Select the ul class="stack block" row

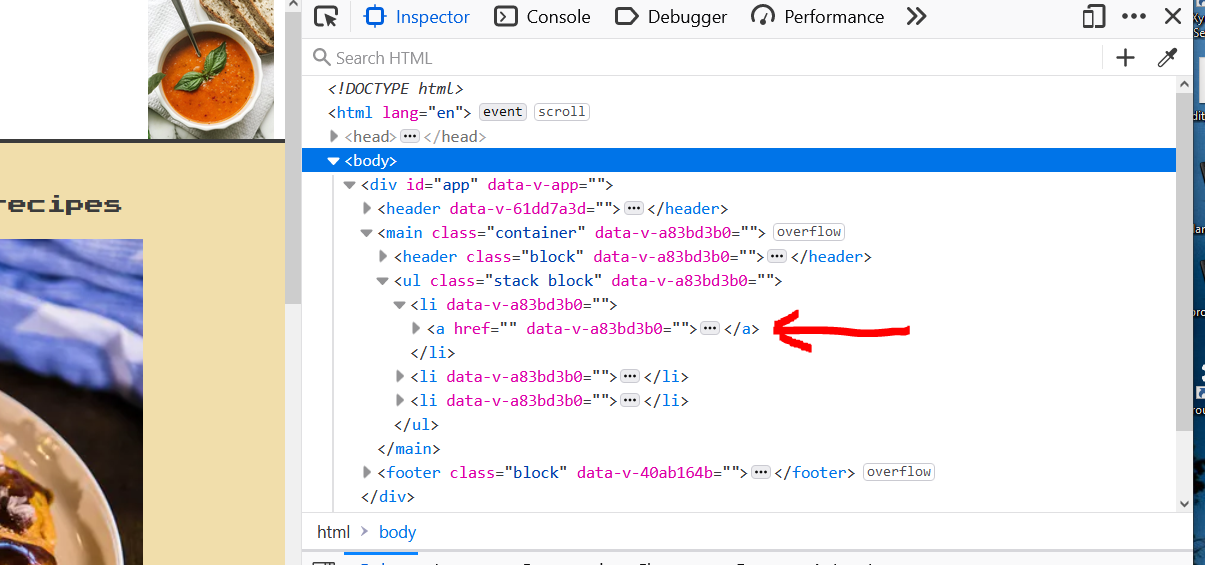click(739, 281)
